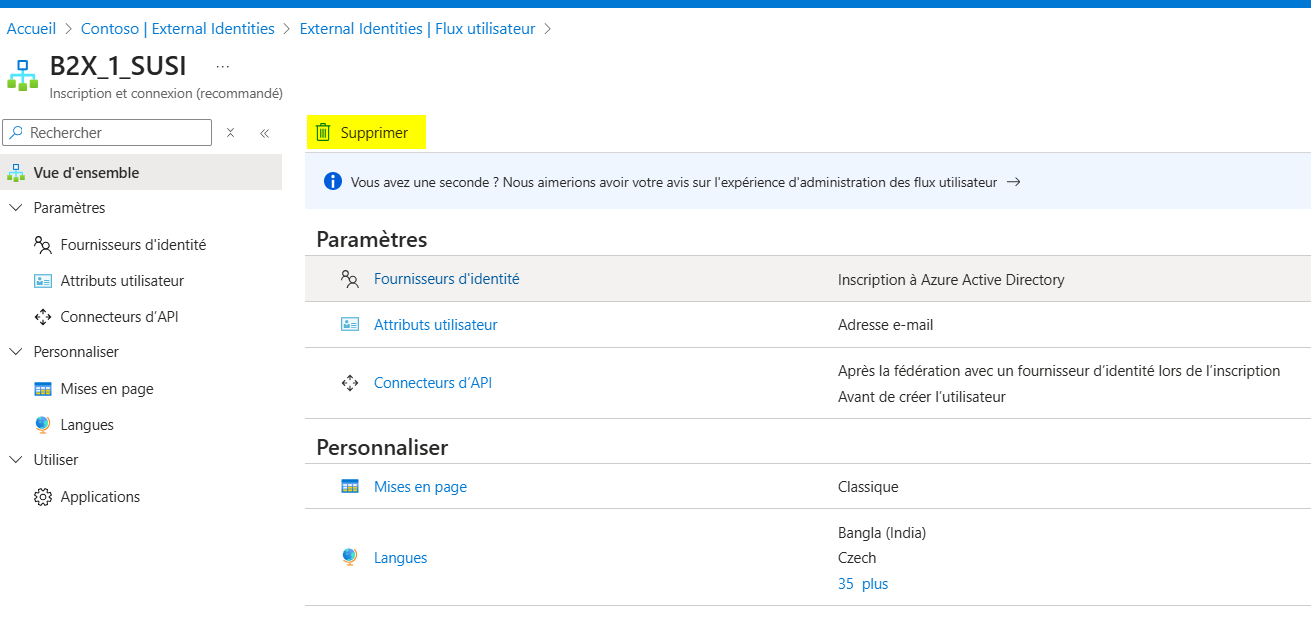The image size is (1311, 630).
Task: Click the Langues globe icon in sidebar
Action: 42,425
